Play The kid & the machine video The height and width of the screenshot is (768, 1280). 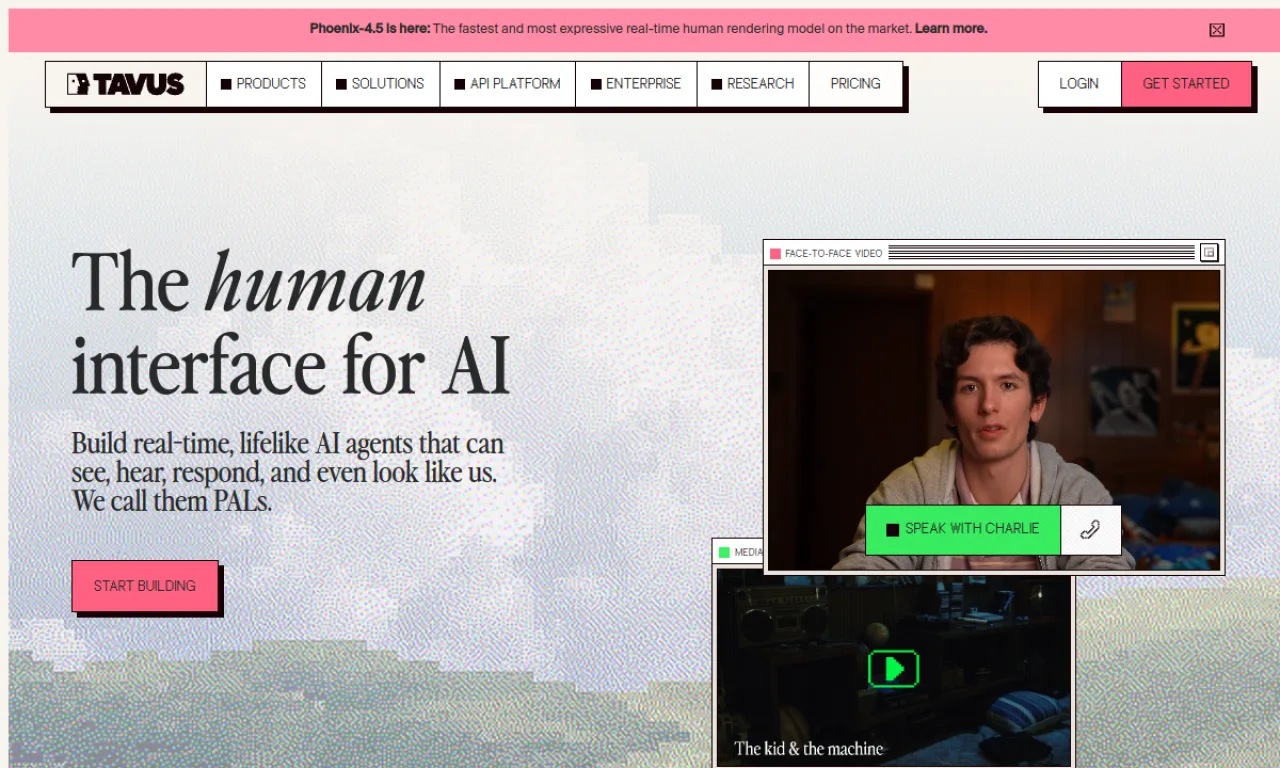click(894, 668)
